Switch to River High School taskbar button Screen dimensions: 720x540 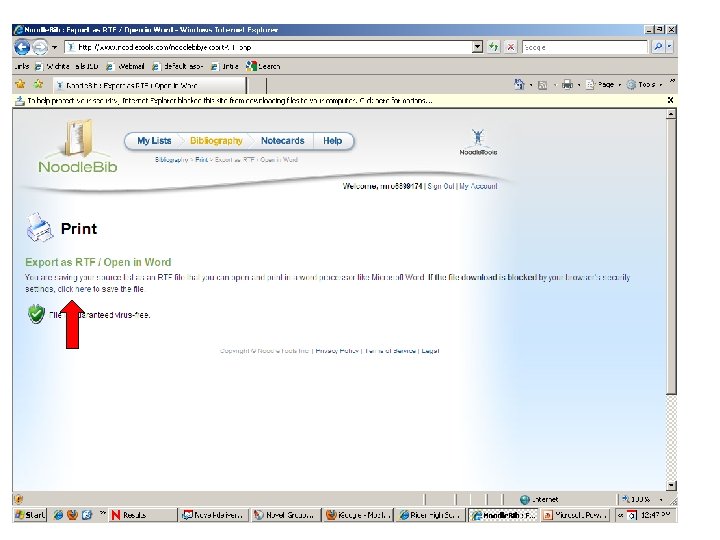[430, 515]
